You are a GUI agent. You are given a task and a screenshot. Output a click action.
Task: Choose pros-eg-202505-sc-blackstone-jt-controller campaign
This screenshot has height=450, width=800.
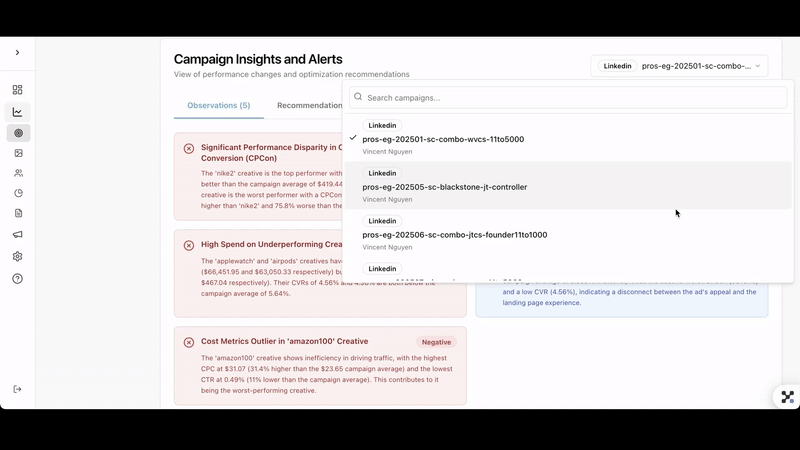click(x=444, y=187)
